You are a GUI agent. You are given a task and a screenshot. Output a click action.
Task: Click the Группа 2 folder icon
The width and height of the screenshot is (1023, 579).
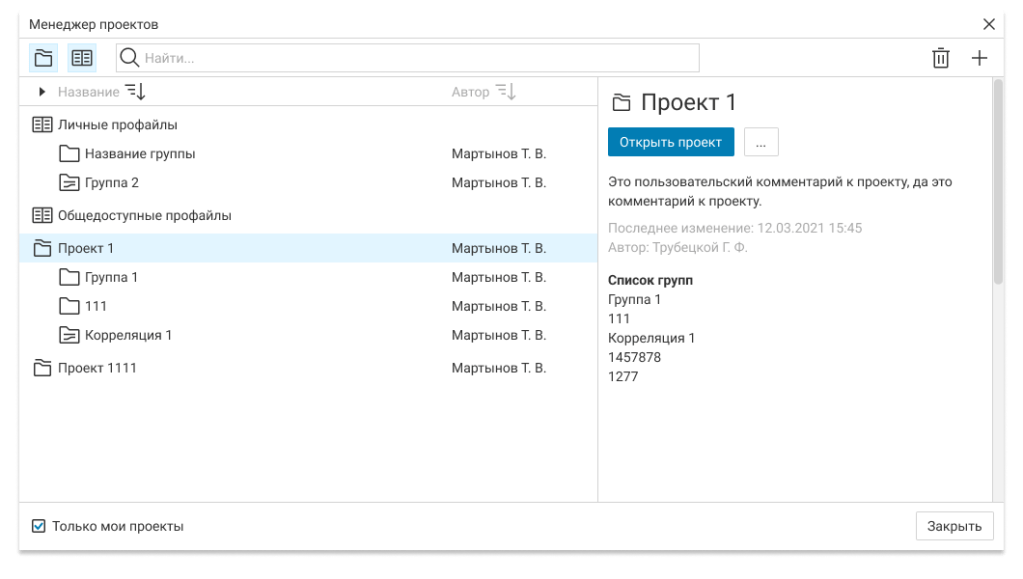point(69,183)
